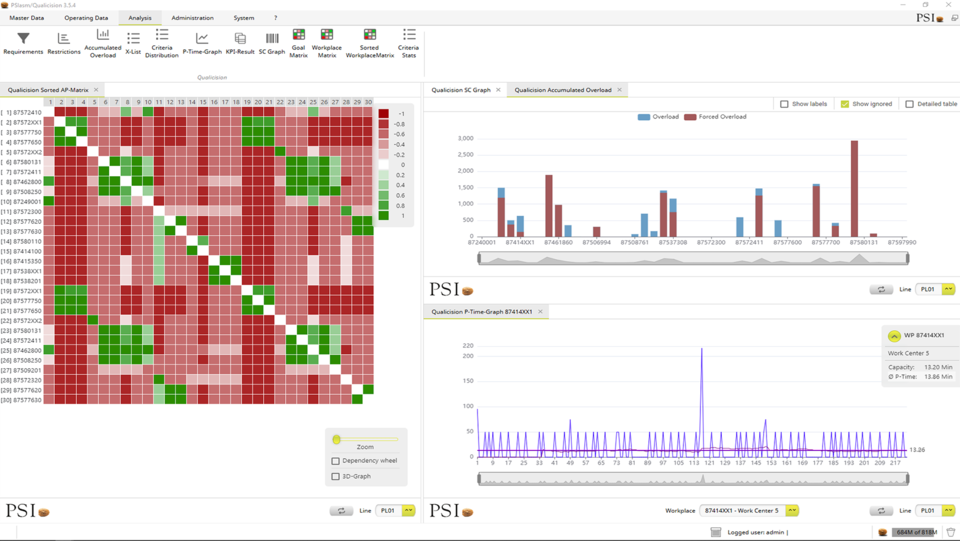
Task: Open the ? help menu
Action: (276, 18)
